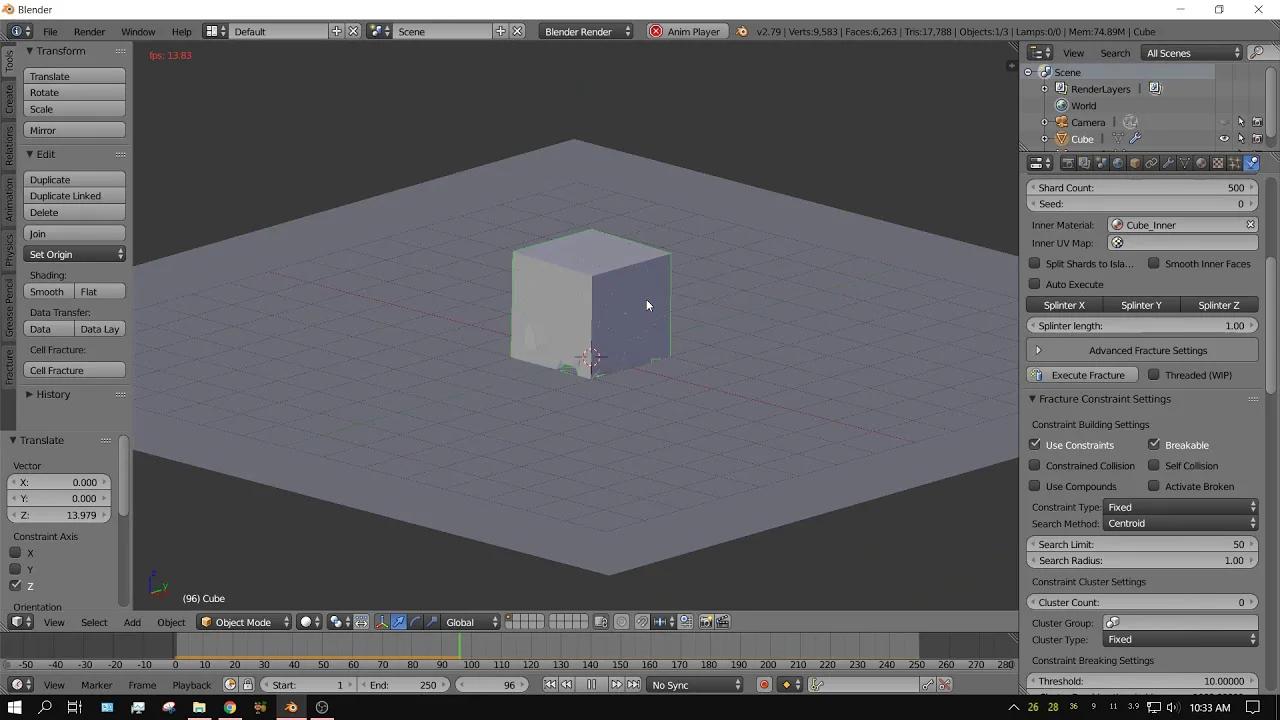Select the Render camera tab in Properties
Viewport: 1280px width, 720px height.
tap(1068, 163)
